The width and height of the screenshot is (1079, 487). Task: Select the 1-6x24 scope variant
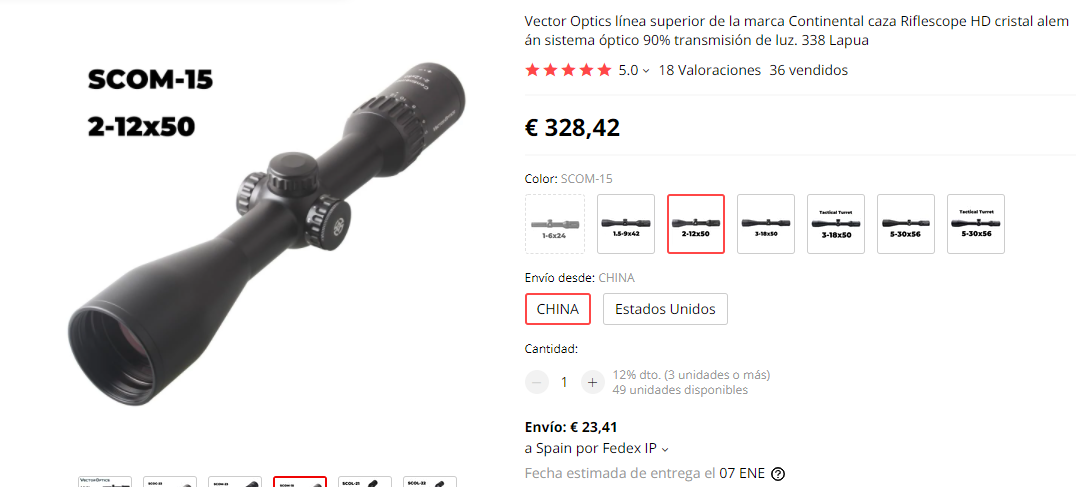[555, 224]
